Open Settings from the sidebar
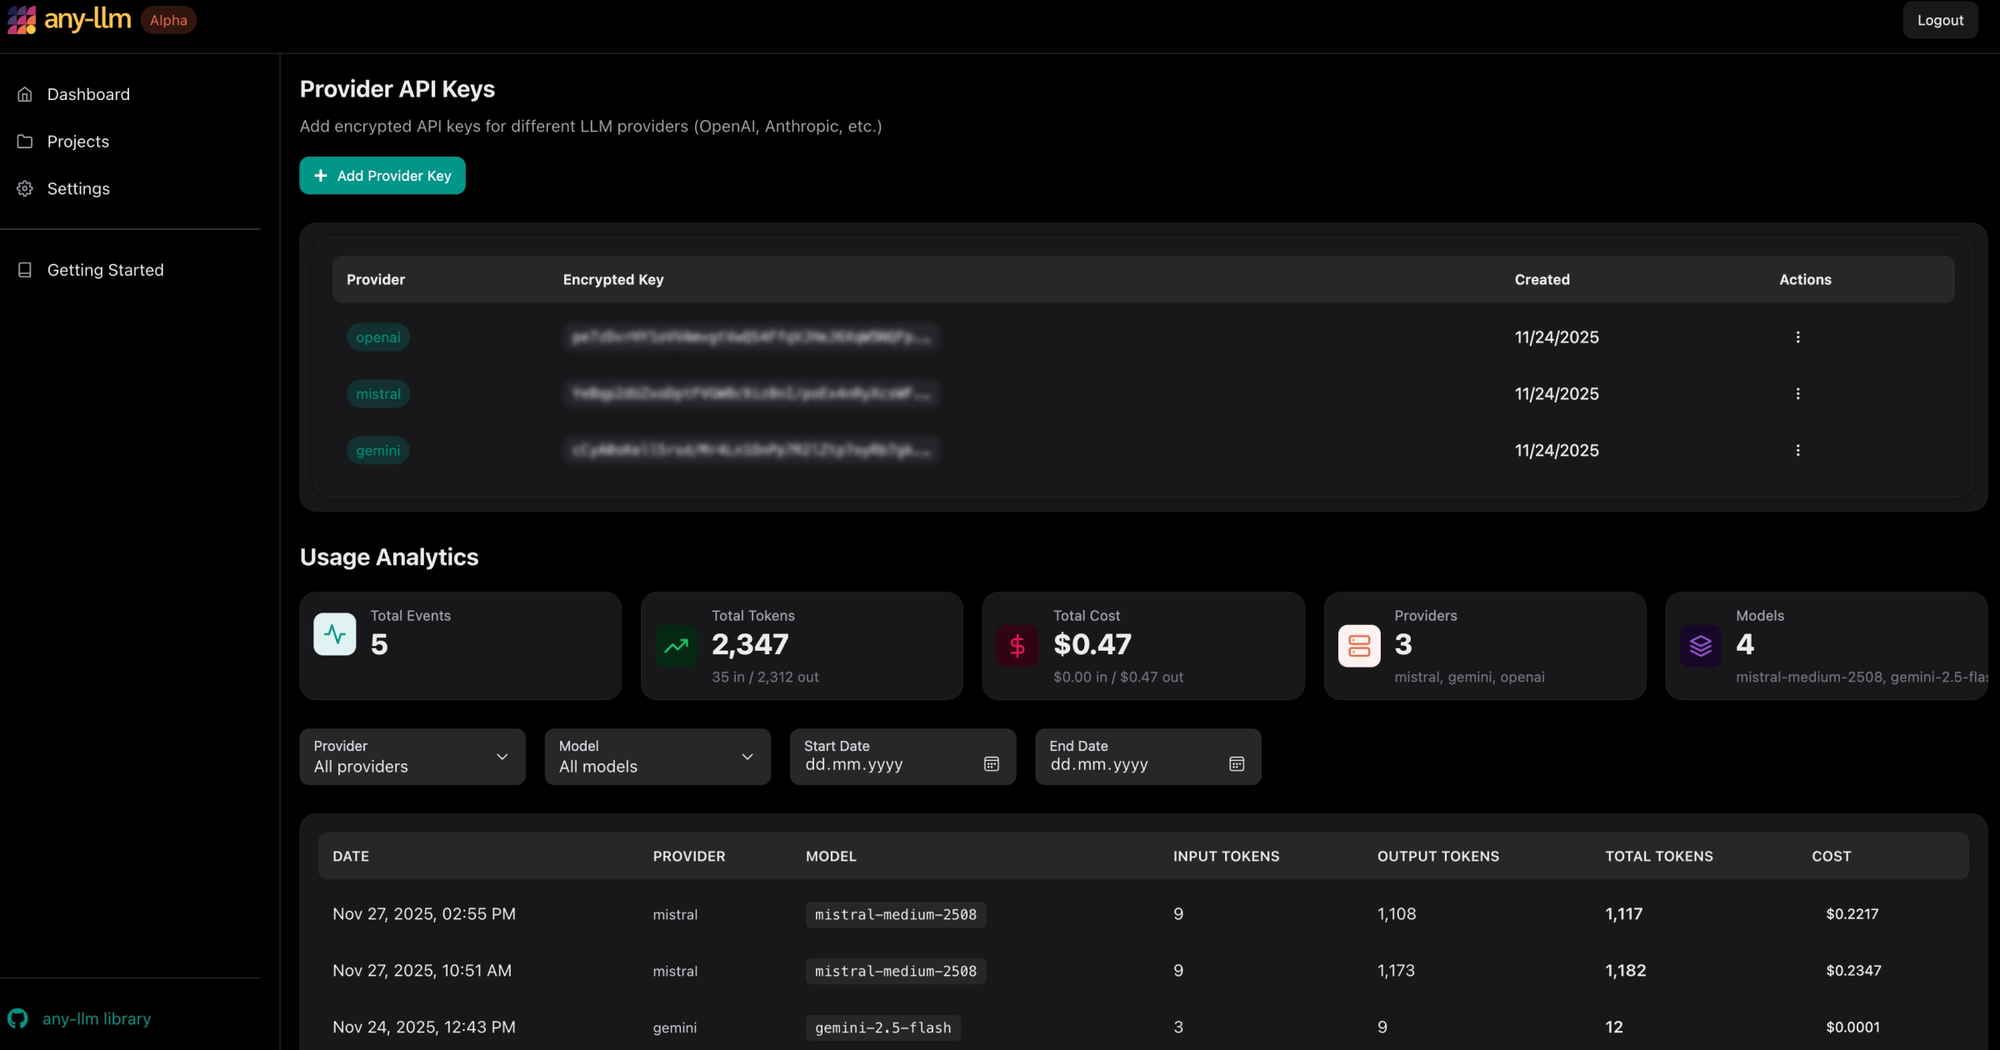The width and height of the screenshot is (2000, 1050). (78, 188)
